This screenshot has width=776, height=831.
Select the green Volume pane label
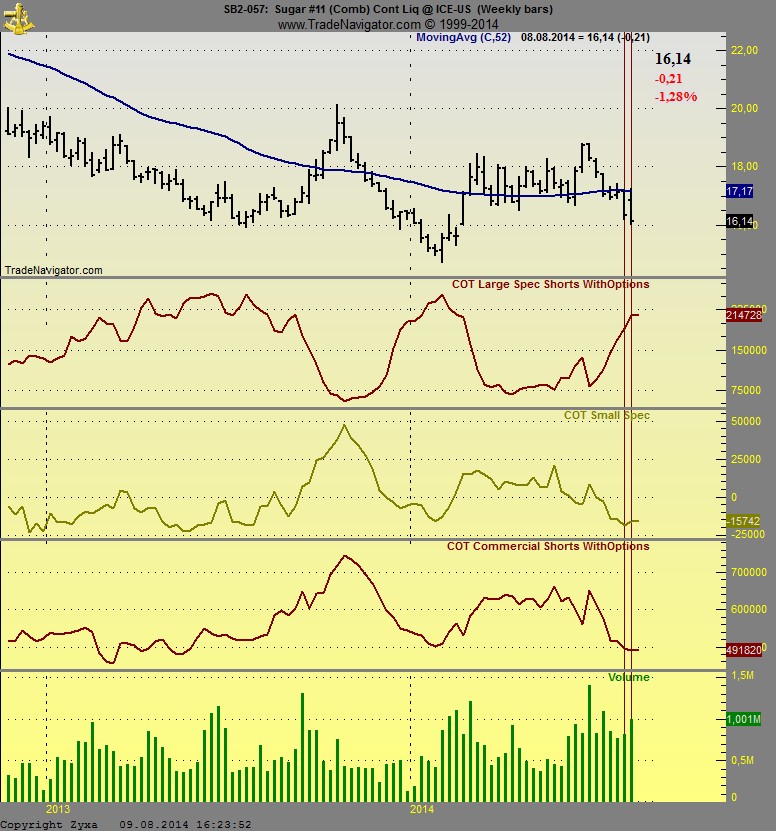click(629, 677)
